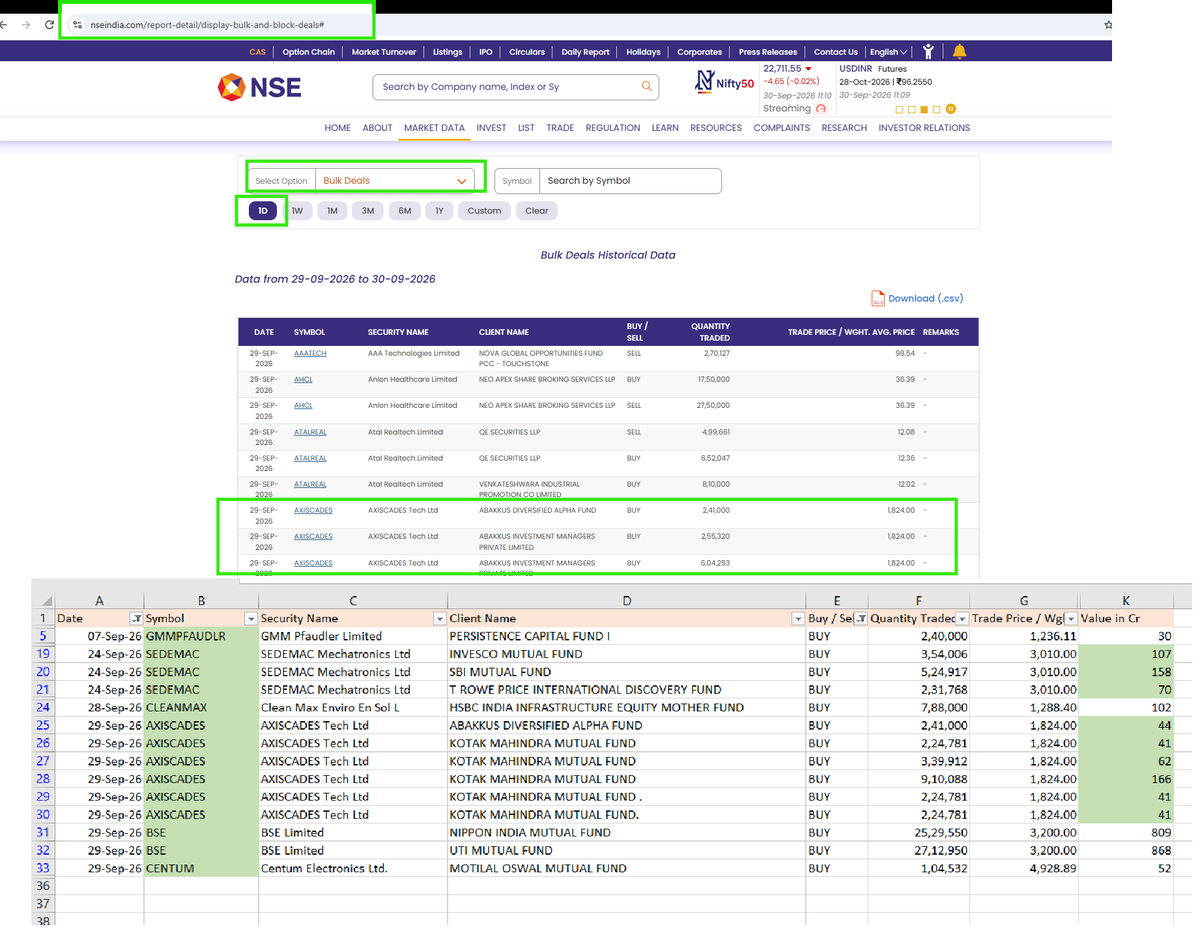Open the Option Chain top menu item
1200x942 pixels.
tap(308, 52)
